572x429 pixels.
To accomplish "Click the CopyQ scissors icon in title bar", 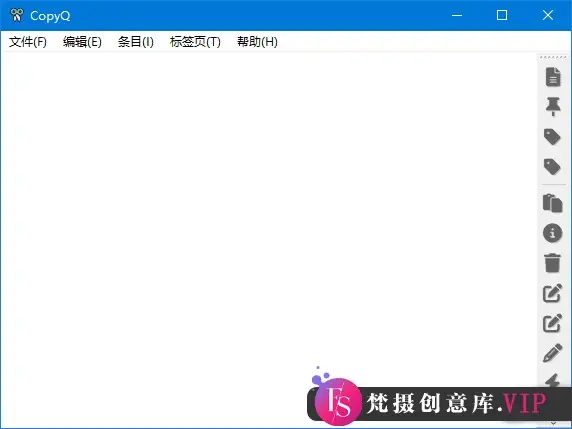I will pyautogui.click(x=17, y=15).
